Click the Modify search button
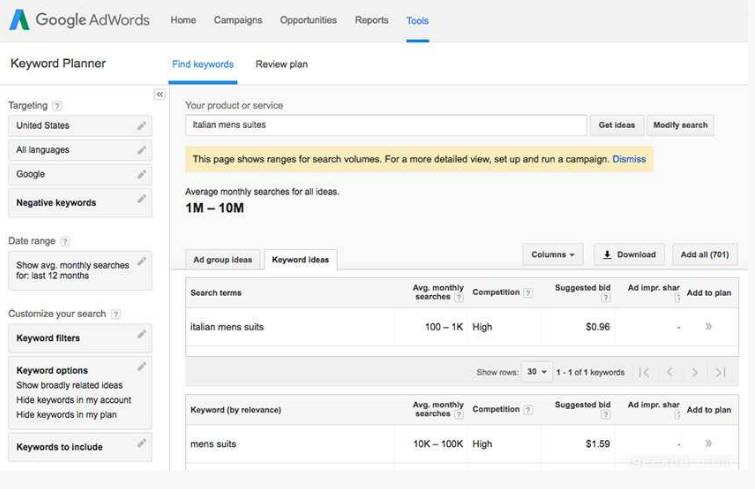 680,125
